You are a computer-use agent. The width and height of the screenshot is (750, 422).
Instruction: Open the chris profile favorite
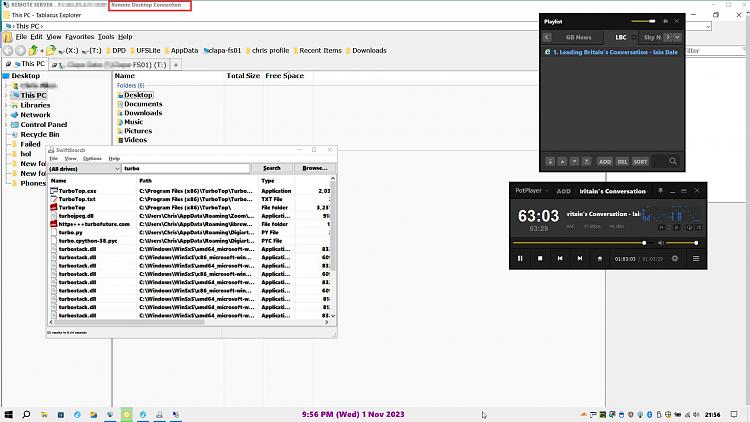267,50
